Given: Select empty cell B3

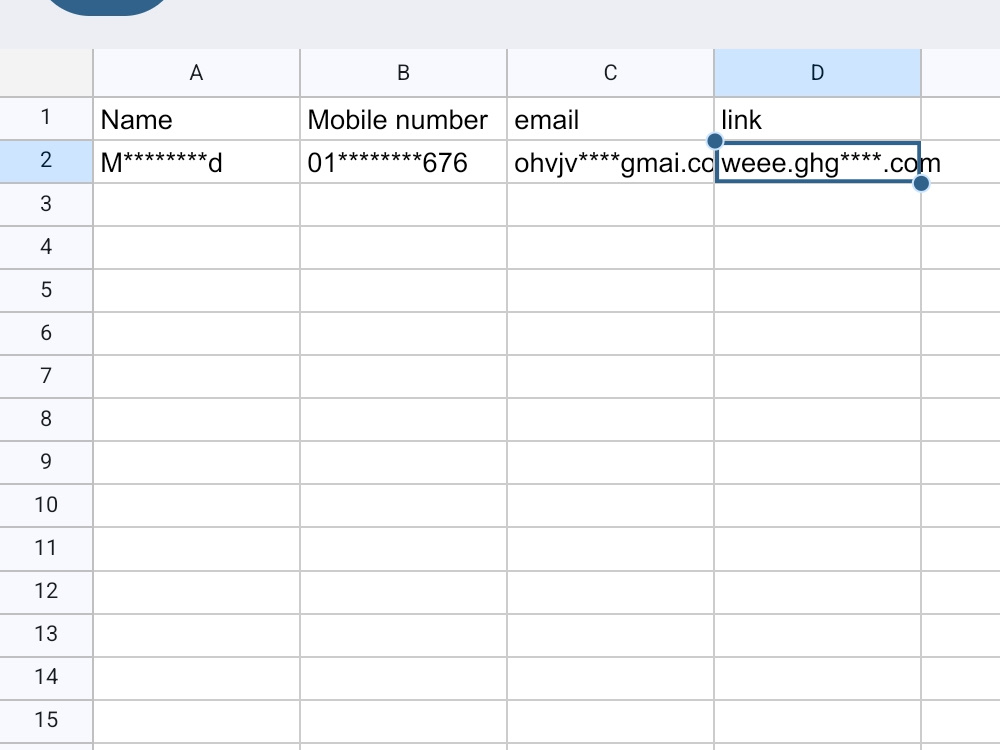Looking at the screenshot, I should 404,204.
